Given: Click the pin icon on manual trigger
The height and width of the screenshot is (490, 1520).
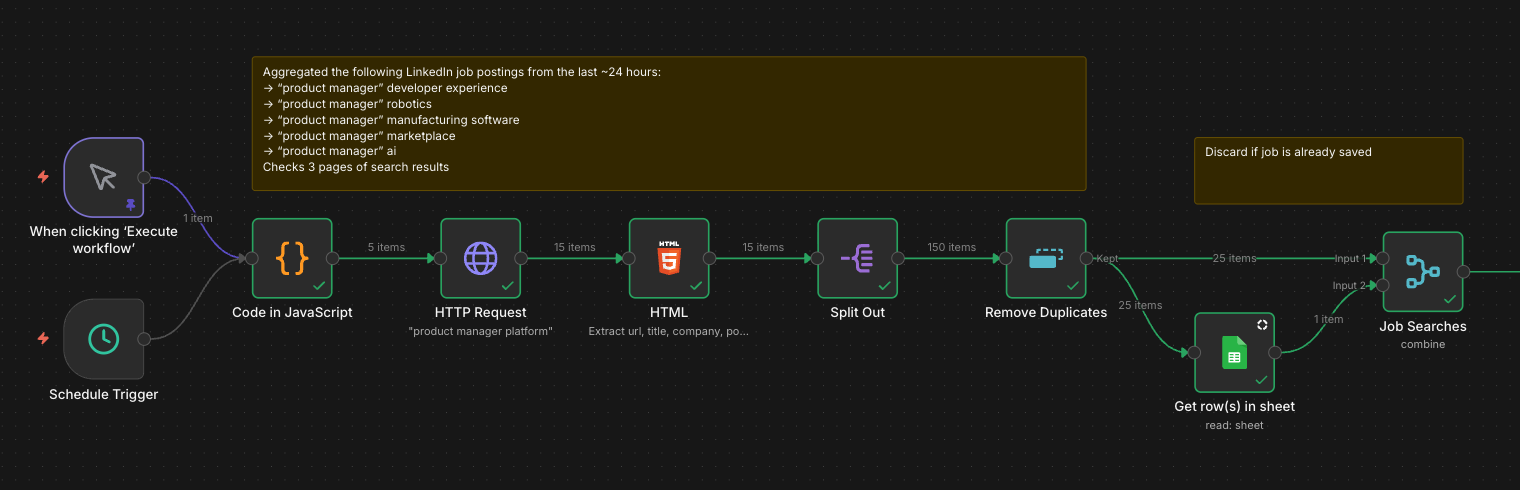Looking at the screenshot, I should (x=130, y=204).
